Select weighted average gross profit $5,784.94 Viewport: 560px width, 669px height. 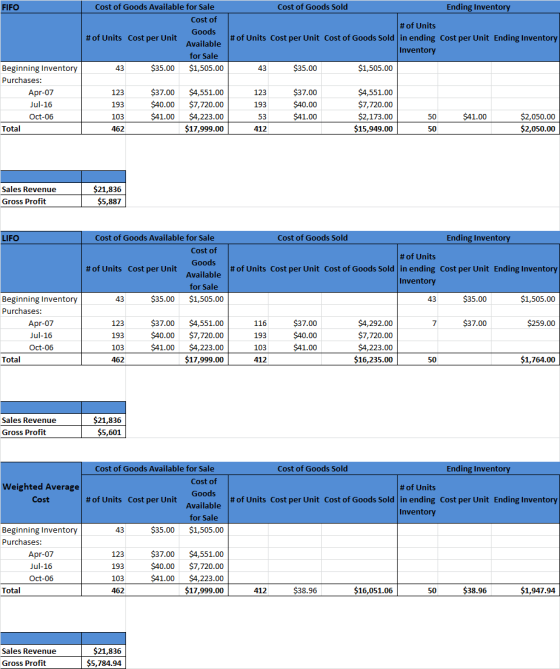coord(104,663)
